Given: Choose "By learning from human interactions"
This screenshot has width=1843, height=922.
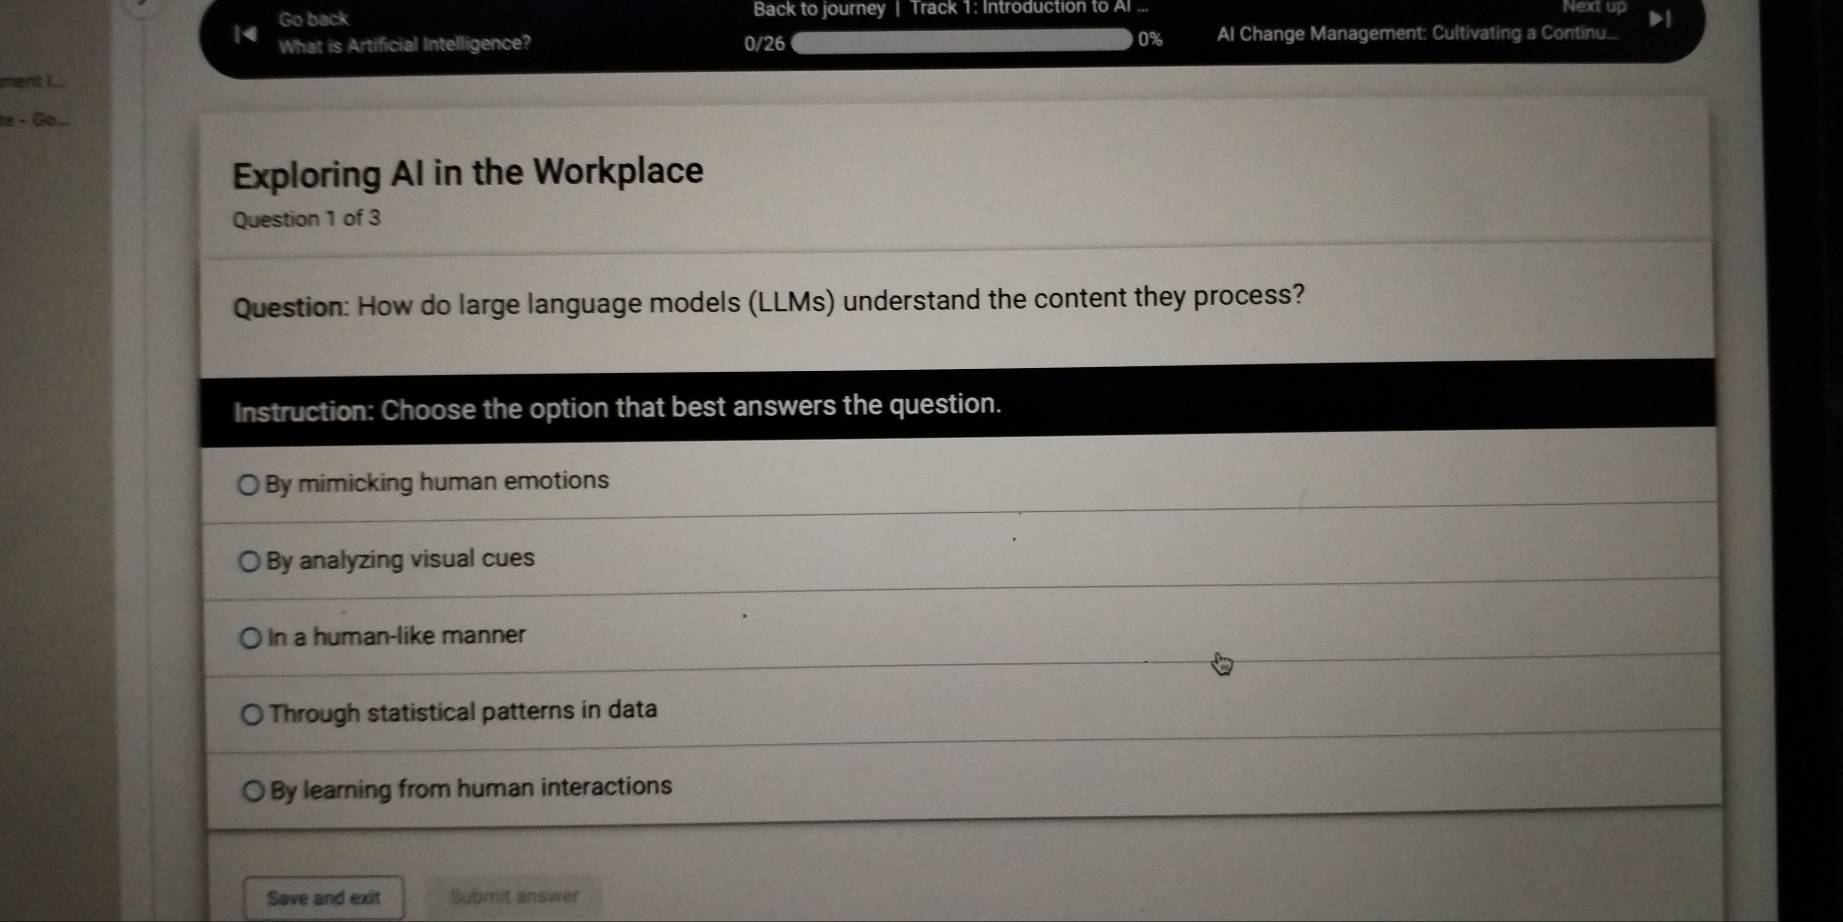Looking at the screenshot, I should click(x=255, y=791).
